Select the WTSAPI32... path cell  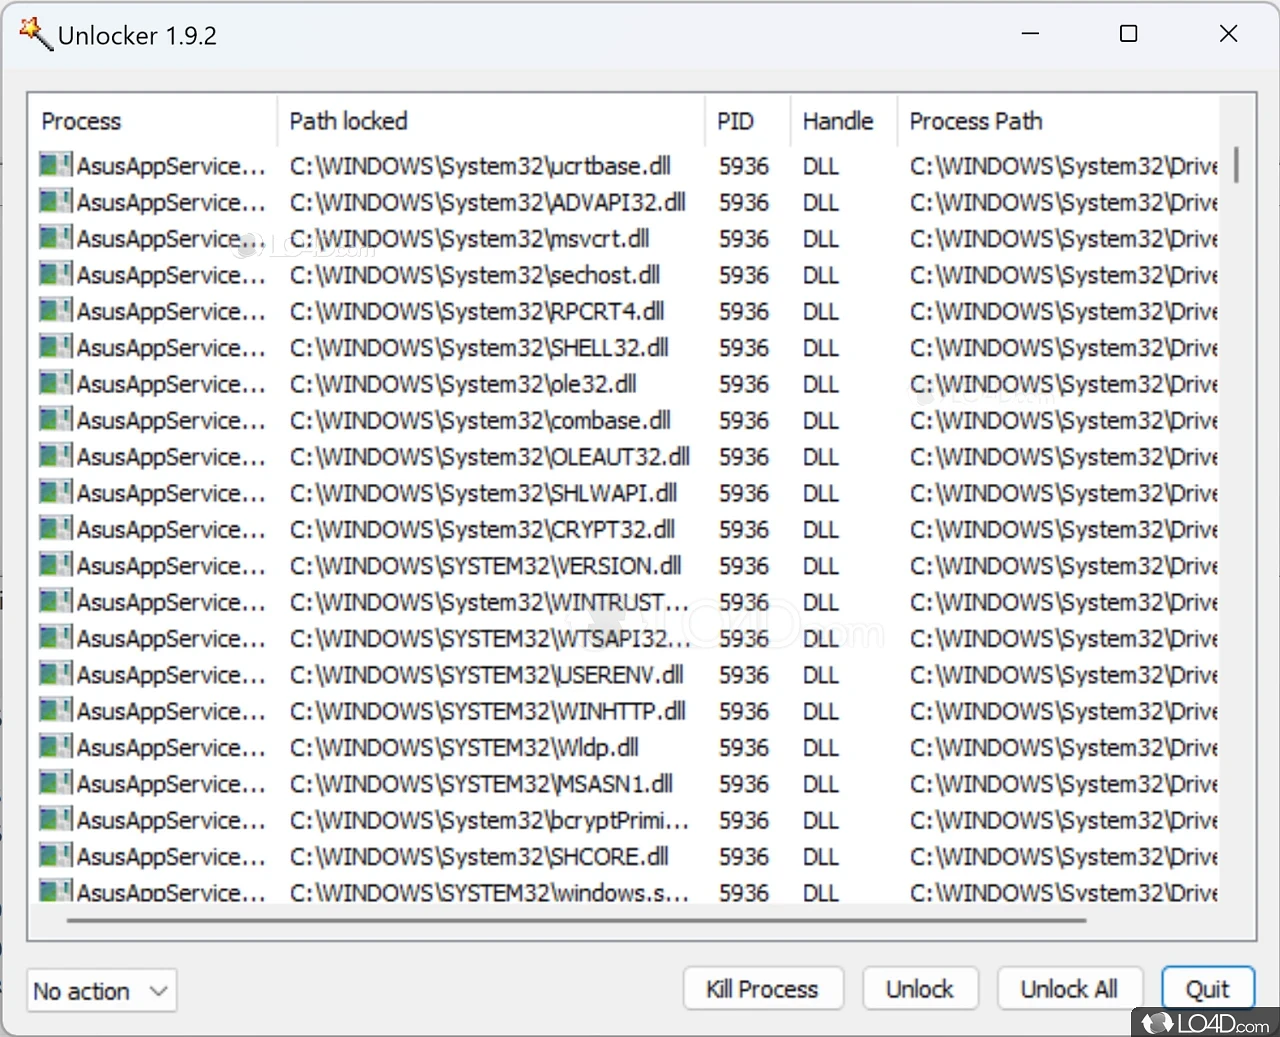(489, 638)
